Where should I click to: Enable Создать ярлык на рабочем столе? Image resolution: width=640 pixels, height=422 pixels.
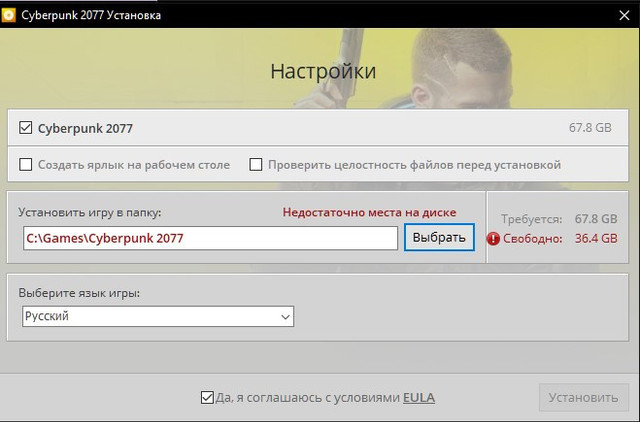[x=26, y=164]
